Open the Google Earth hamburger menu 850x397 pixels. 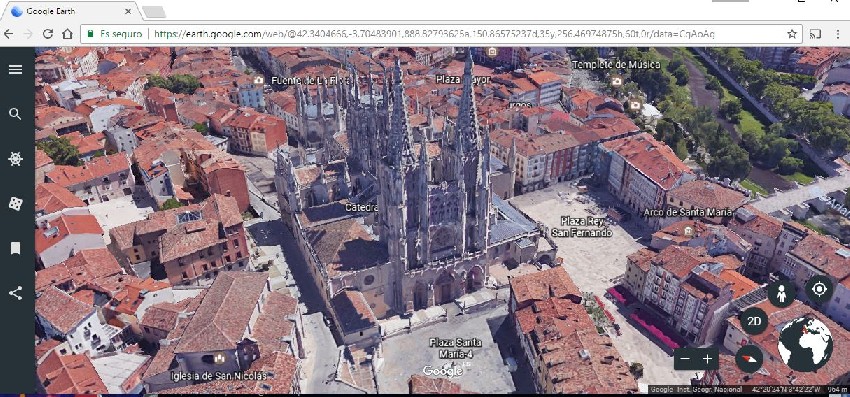16,69
